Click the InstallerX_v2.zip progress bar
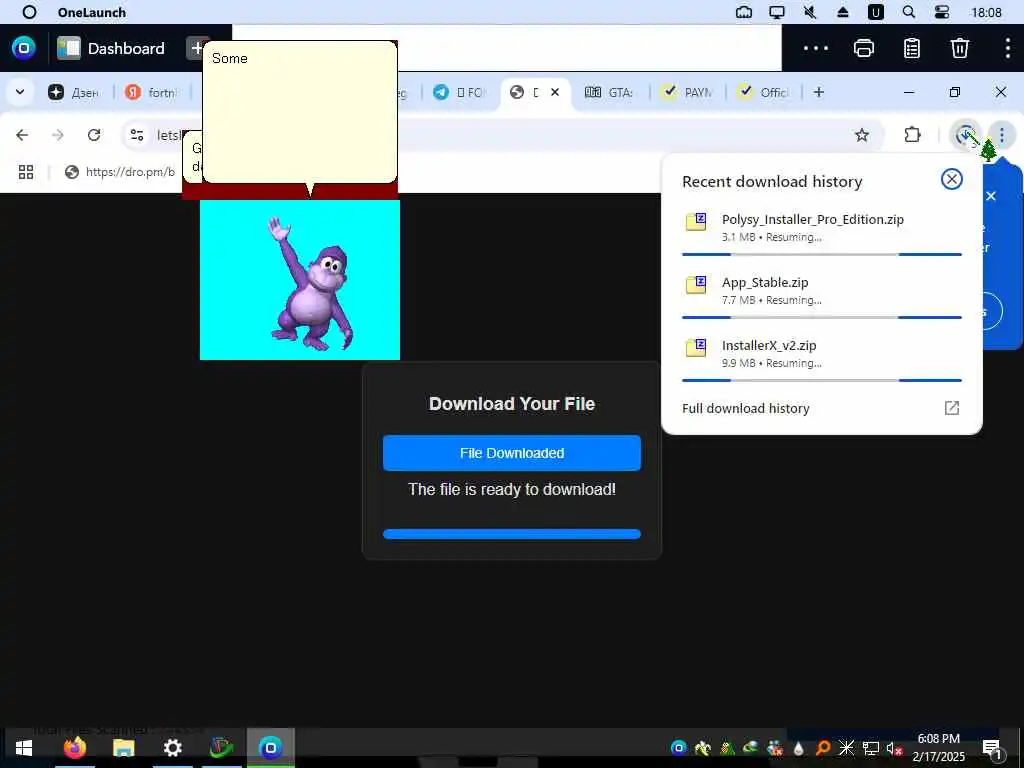 pyautogui.click(x=822, y=380)
